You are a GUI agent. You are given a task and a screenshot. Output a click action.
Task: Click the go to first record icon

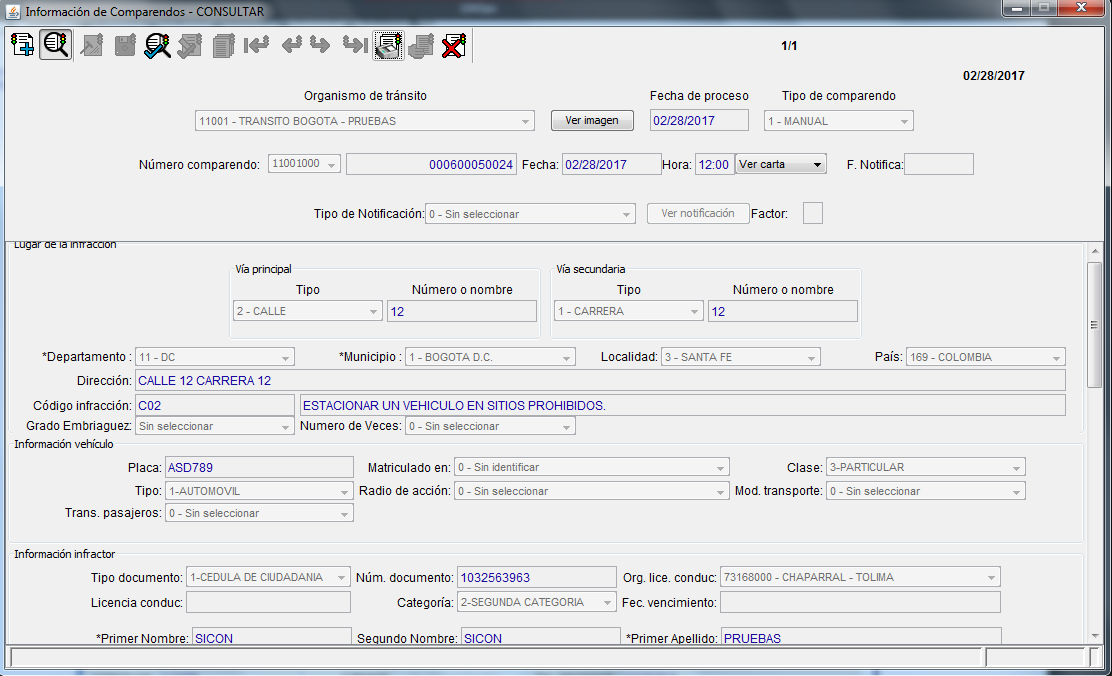[x=257, y=45]
